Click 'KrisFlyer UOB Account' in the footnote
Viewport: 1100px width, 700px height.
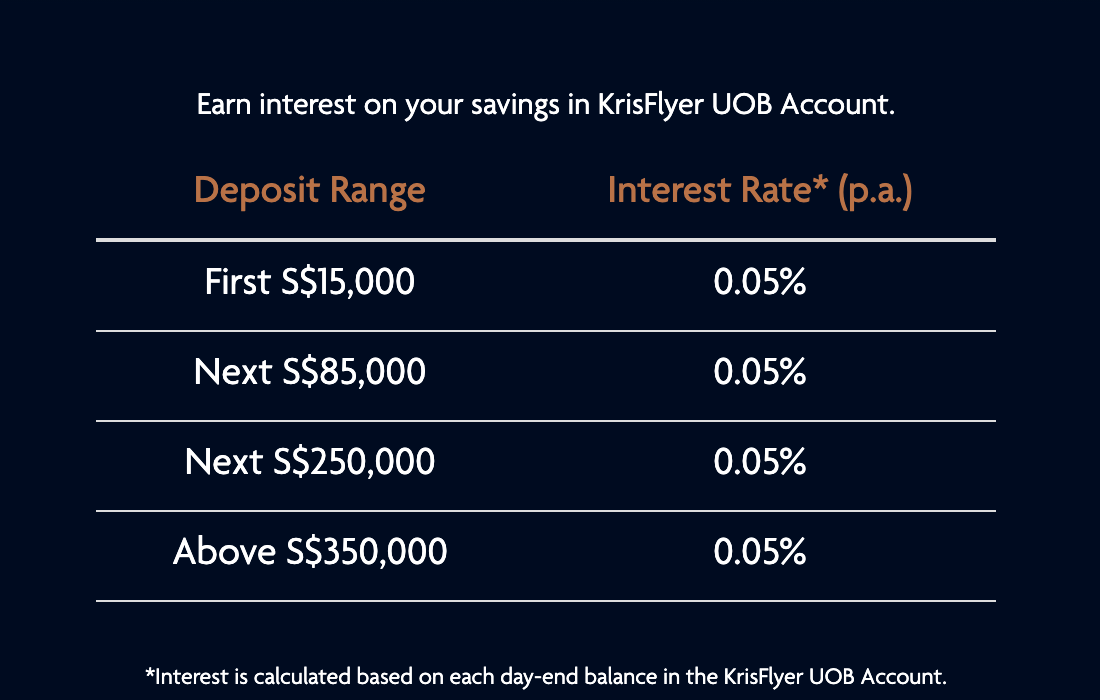click(834, 677)
